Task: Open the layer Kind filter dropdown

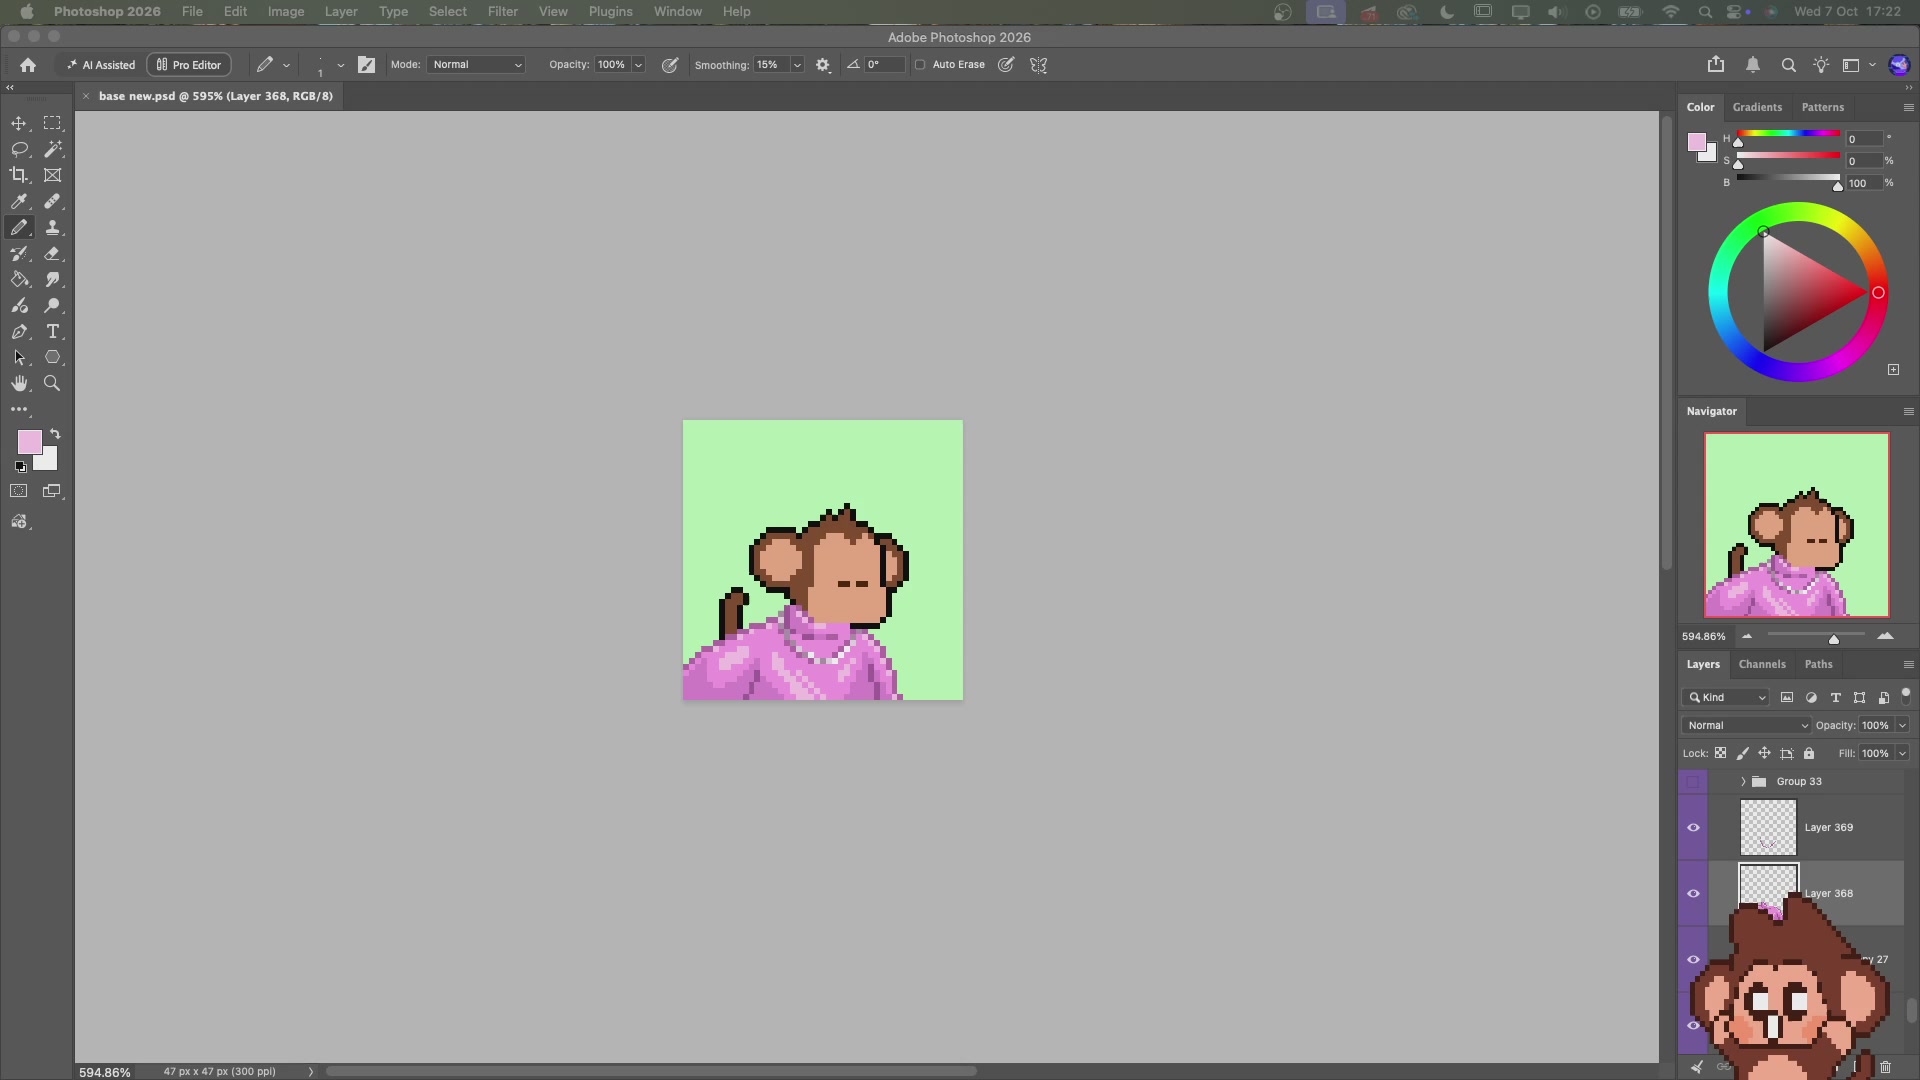Action: pos(1727,697)
